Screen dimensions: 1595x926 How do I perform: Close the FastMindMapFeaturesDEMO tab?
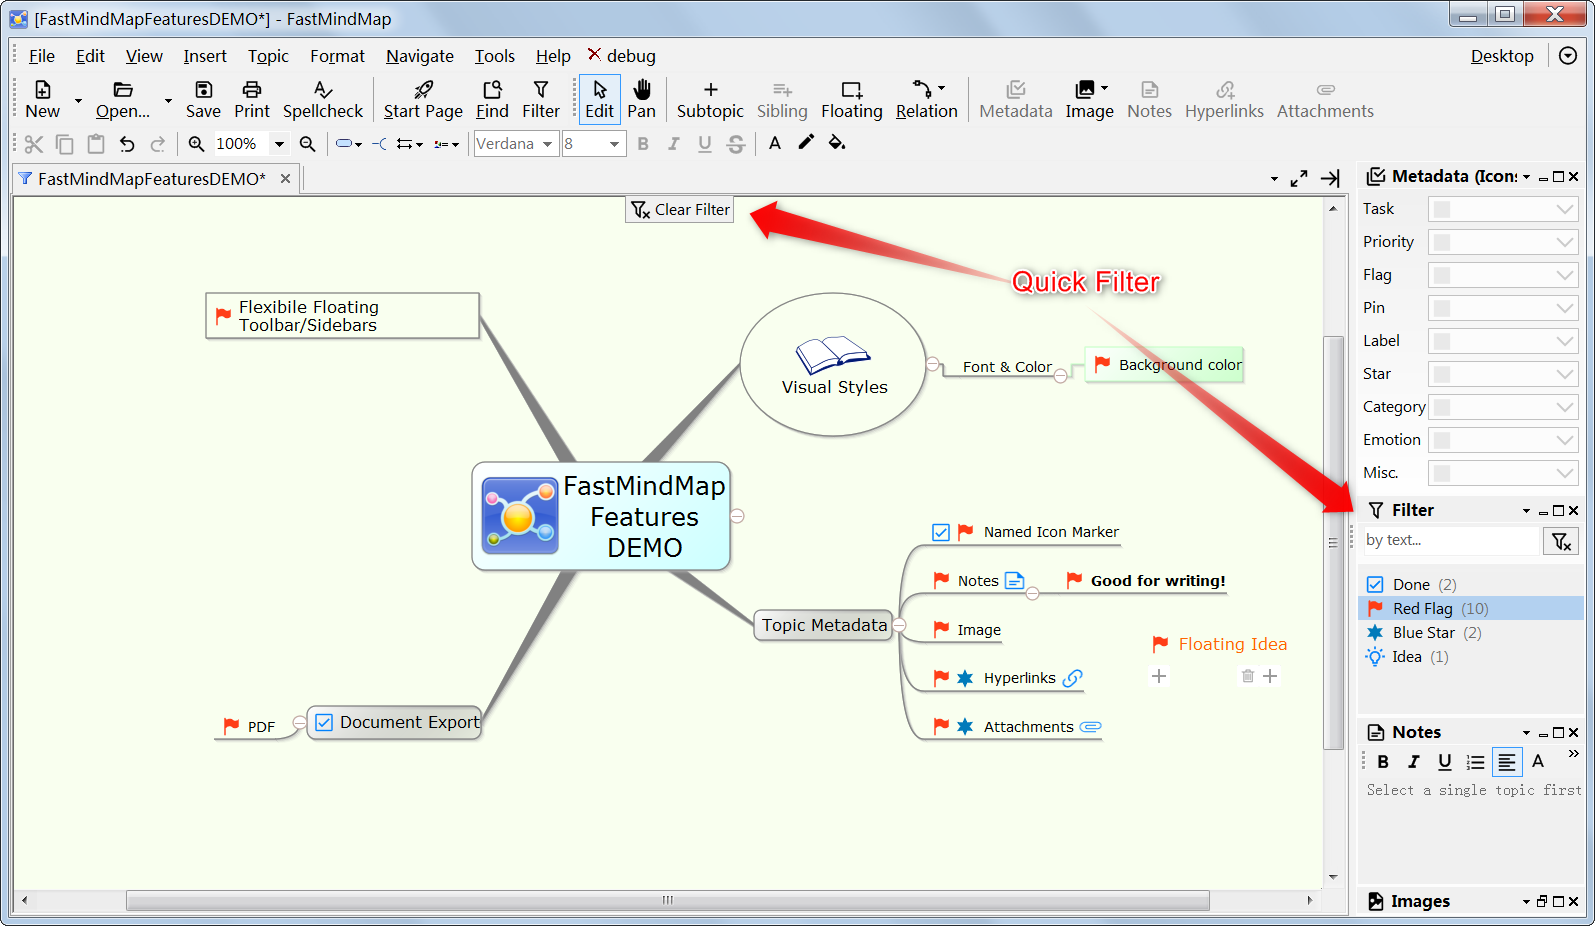pyautogui.click(x=285, y=179)
